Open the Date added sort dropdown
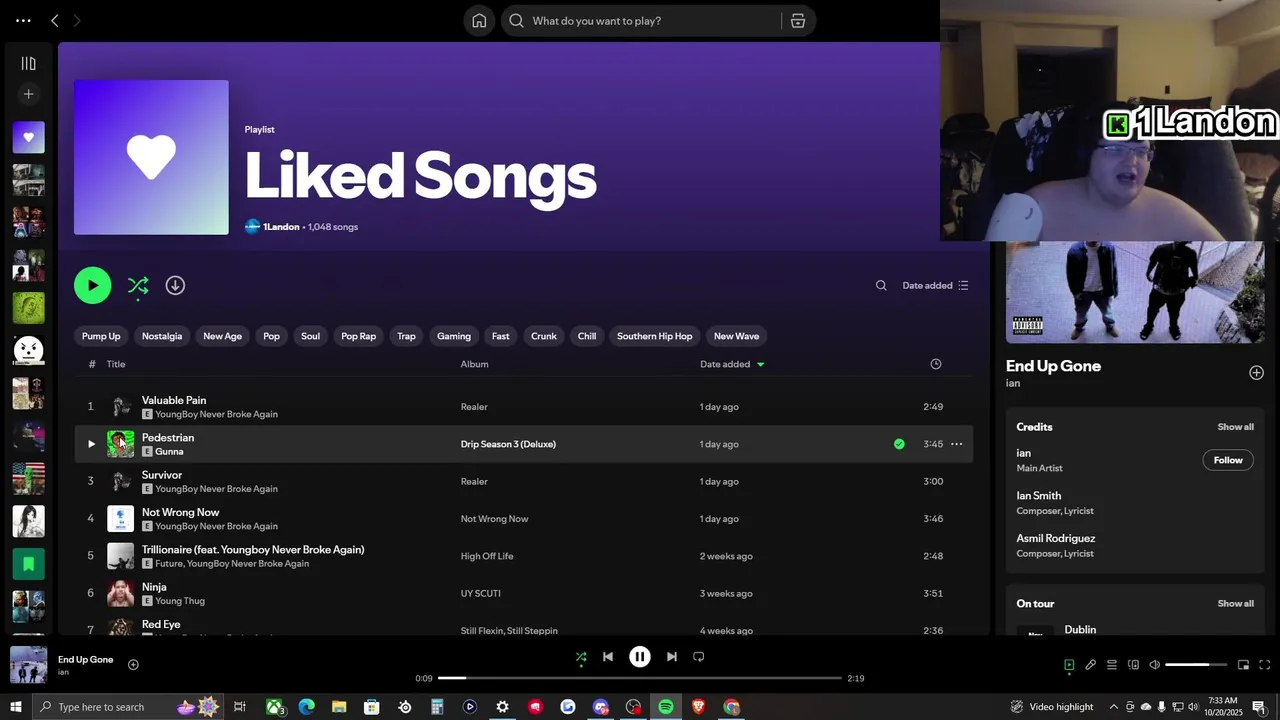The height and width of the screenshot is (720, 1280). 935,286
